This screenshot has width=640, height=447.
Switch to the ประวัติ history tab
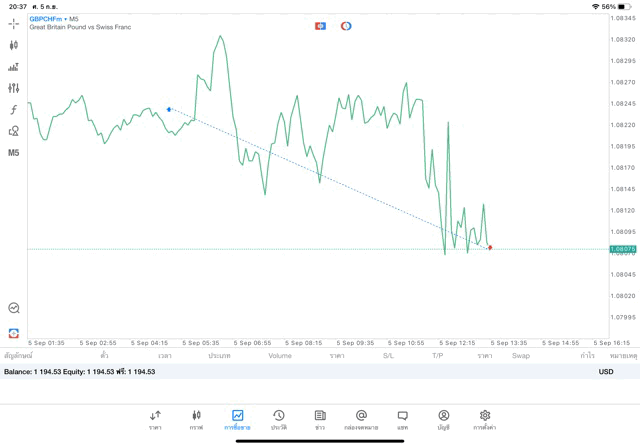point(278,419)
